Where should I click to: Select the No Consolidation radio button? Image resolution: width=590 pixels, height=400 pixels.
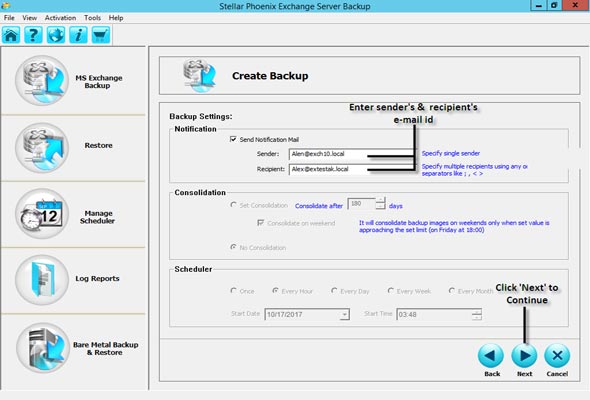coord(233,247)
